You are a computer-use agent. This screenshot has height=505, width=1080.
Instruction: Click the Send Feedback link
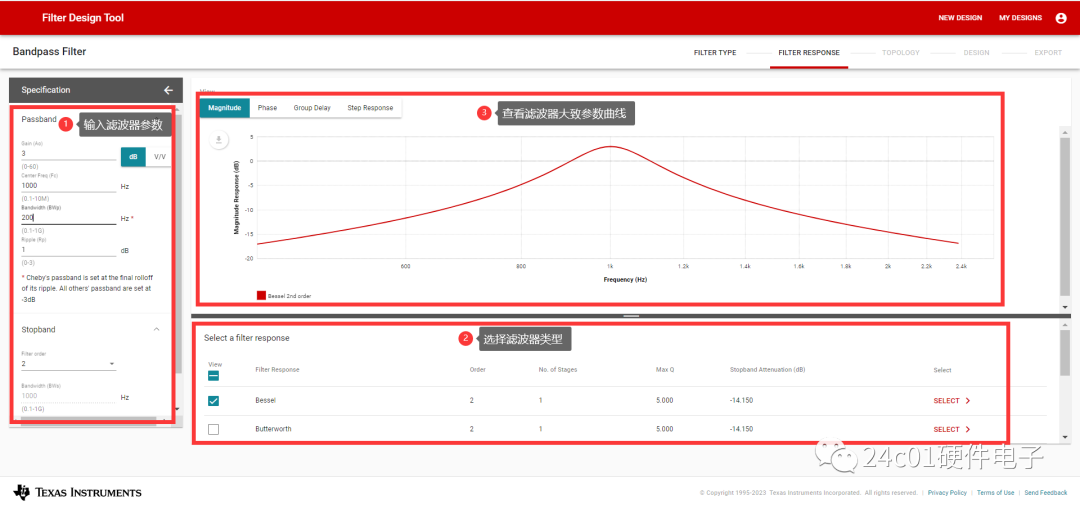(1045, 493)
